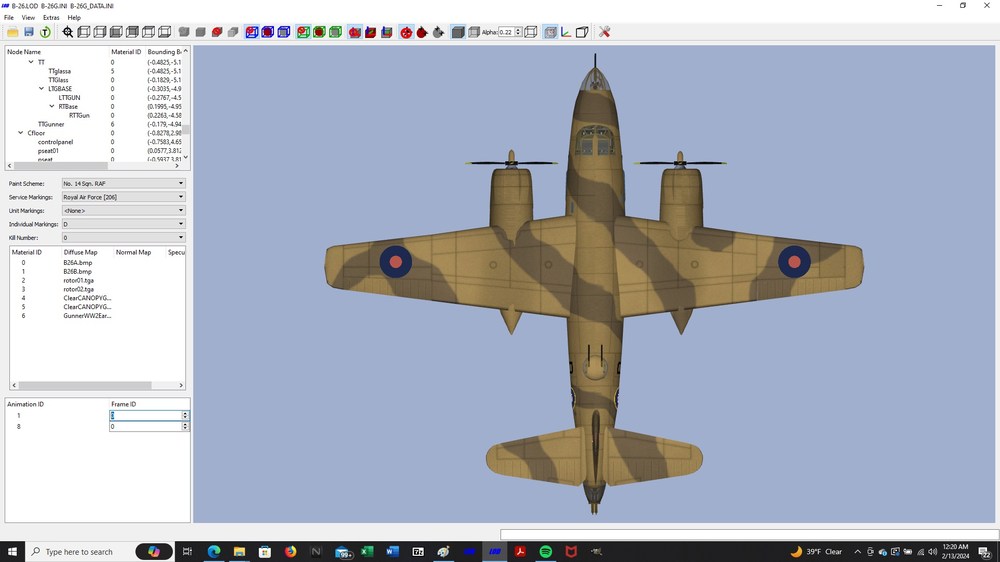The width and height of the screenshot is (1000, 562).
Task: Click the node tree vertical scrollbar
Action: tap(186, 130)
